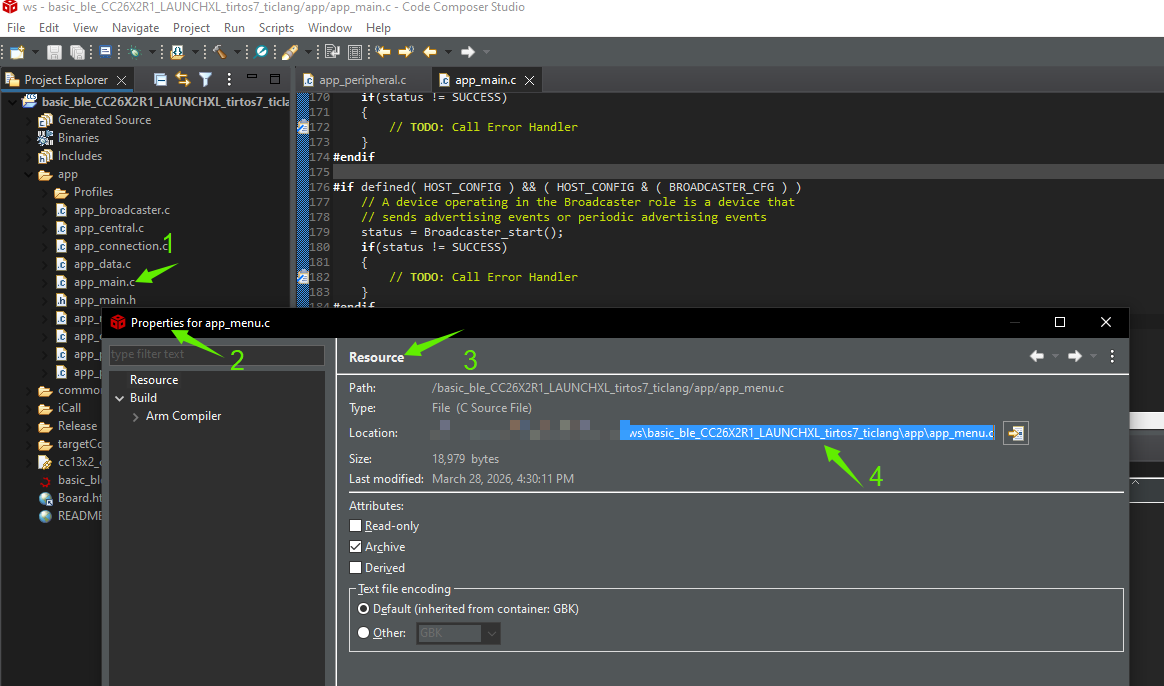Open the Edit menu
Image resolution: width=1164 pixels, height=686 pixels.
coord(49,27)
